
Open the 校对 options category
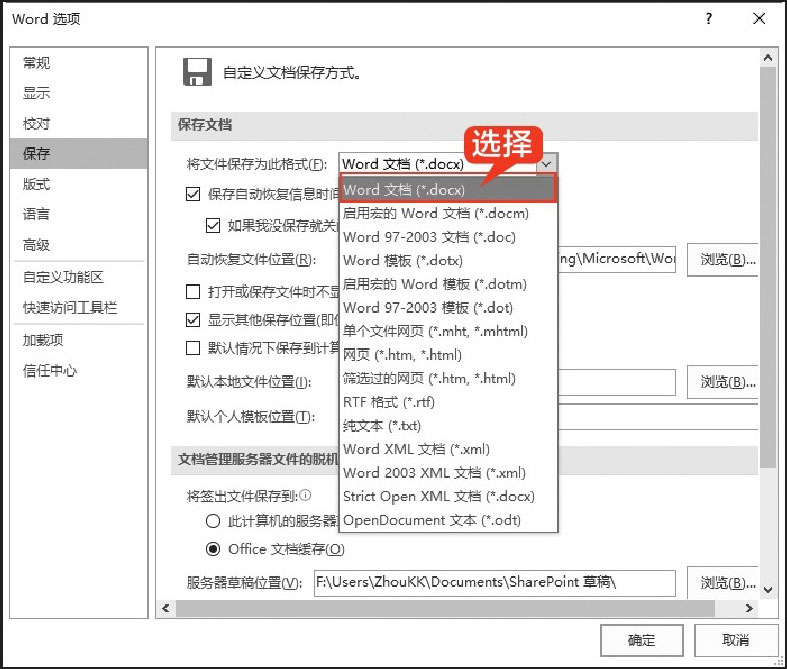(x=78, y=123)
